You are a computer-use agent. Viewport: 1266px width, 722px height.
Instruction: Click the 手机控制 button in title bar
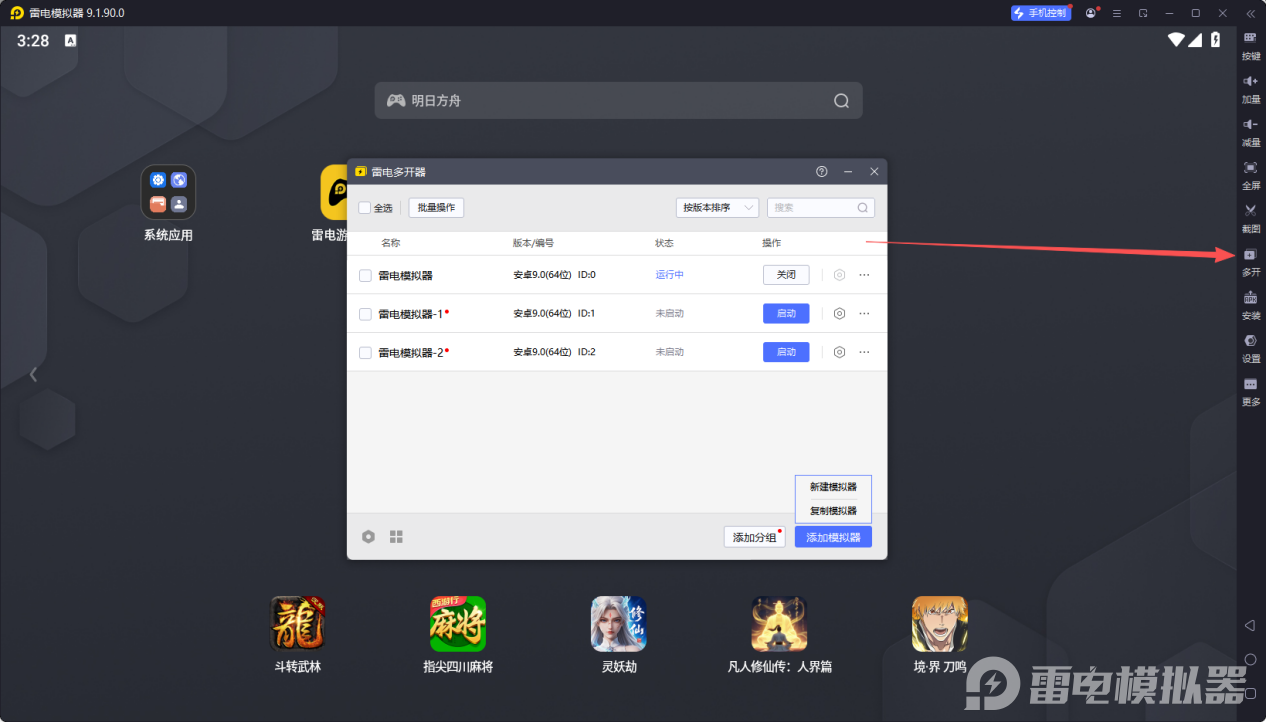1041,13
